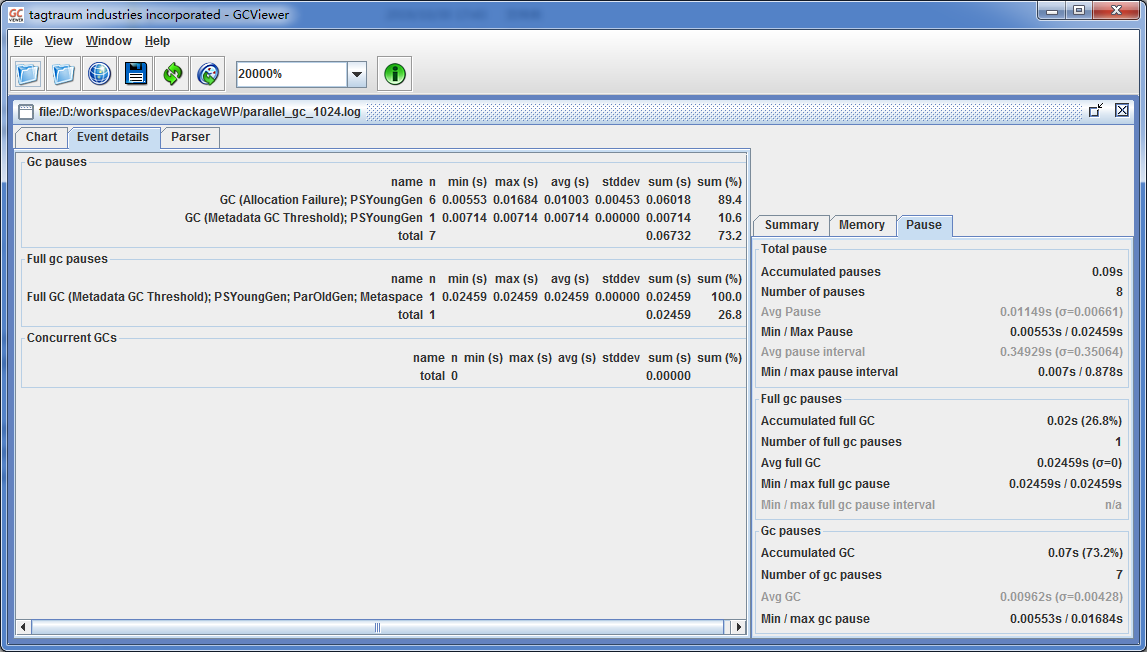Open the File menu

(x=22, y=41)
